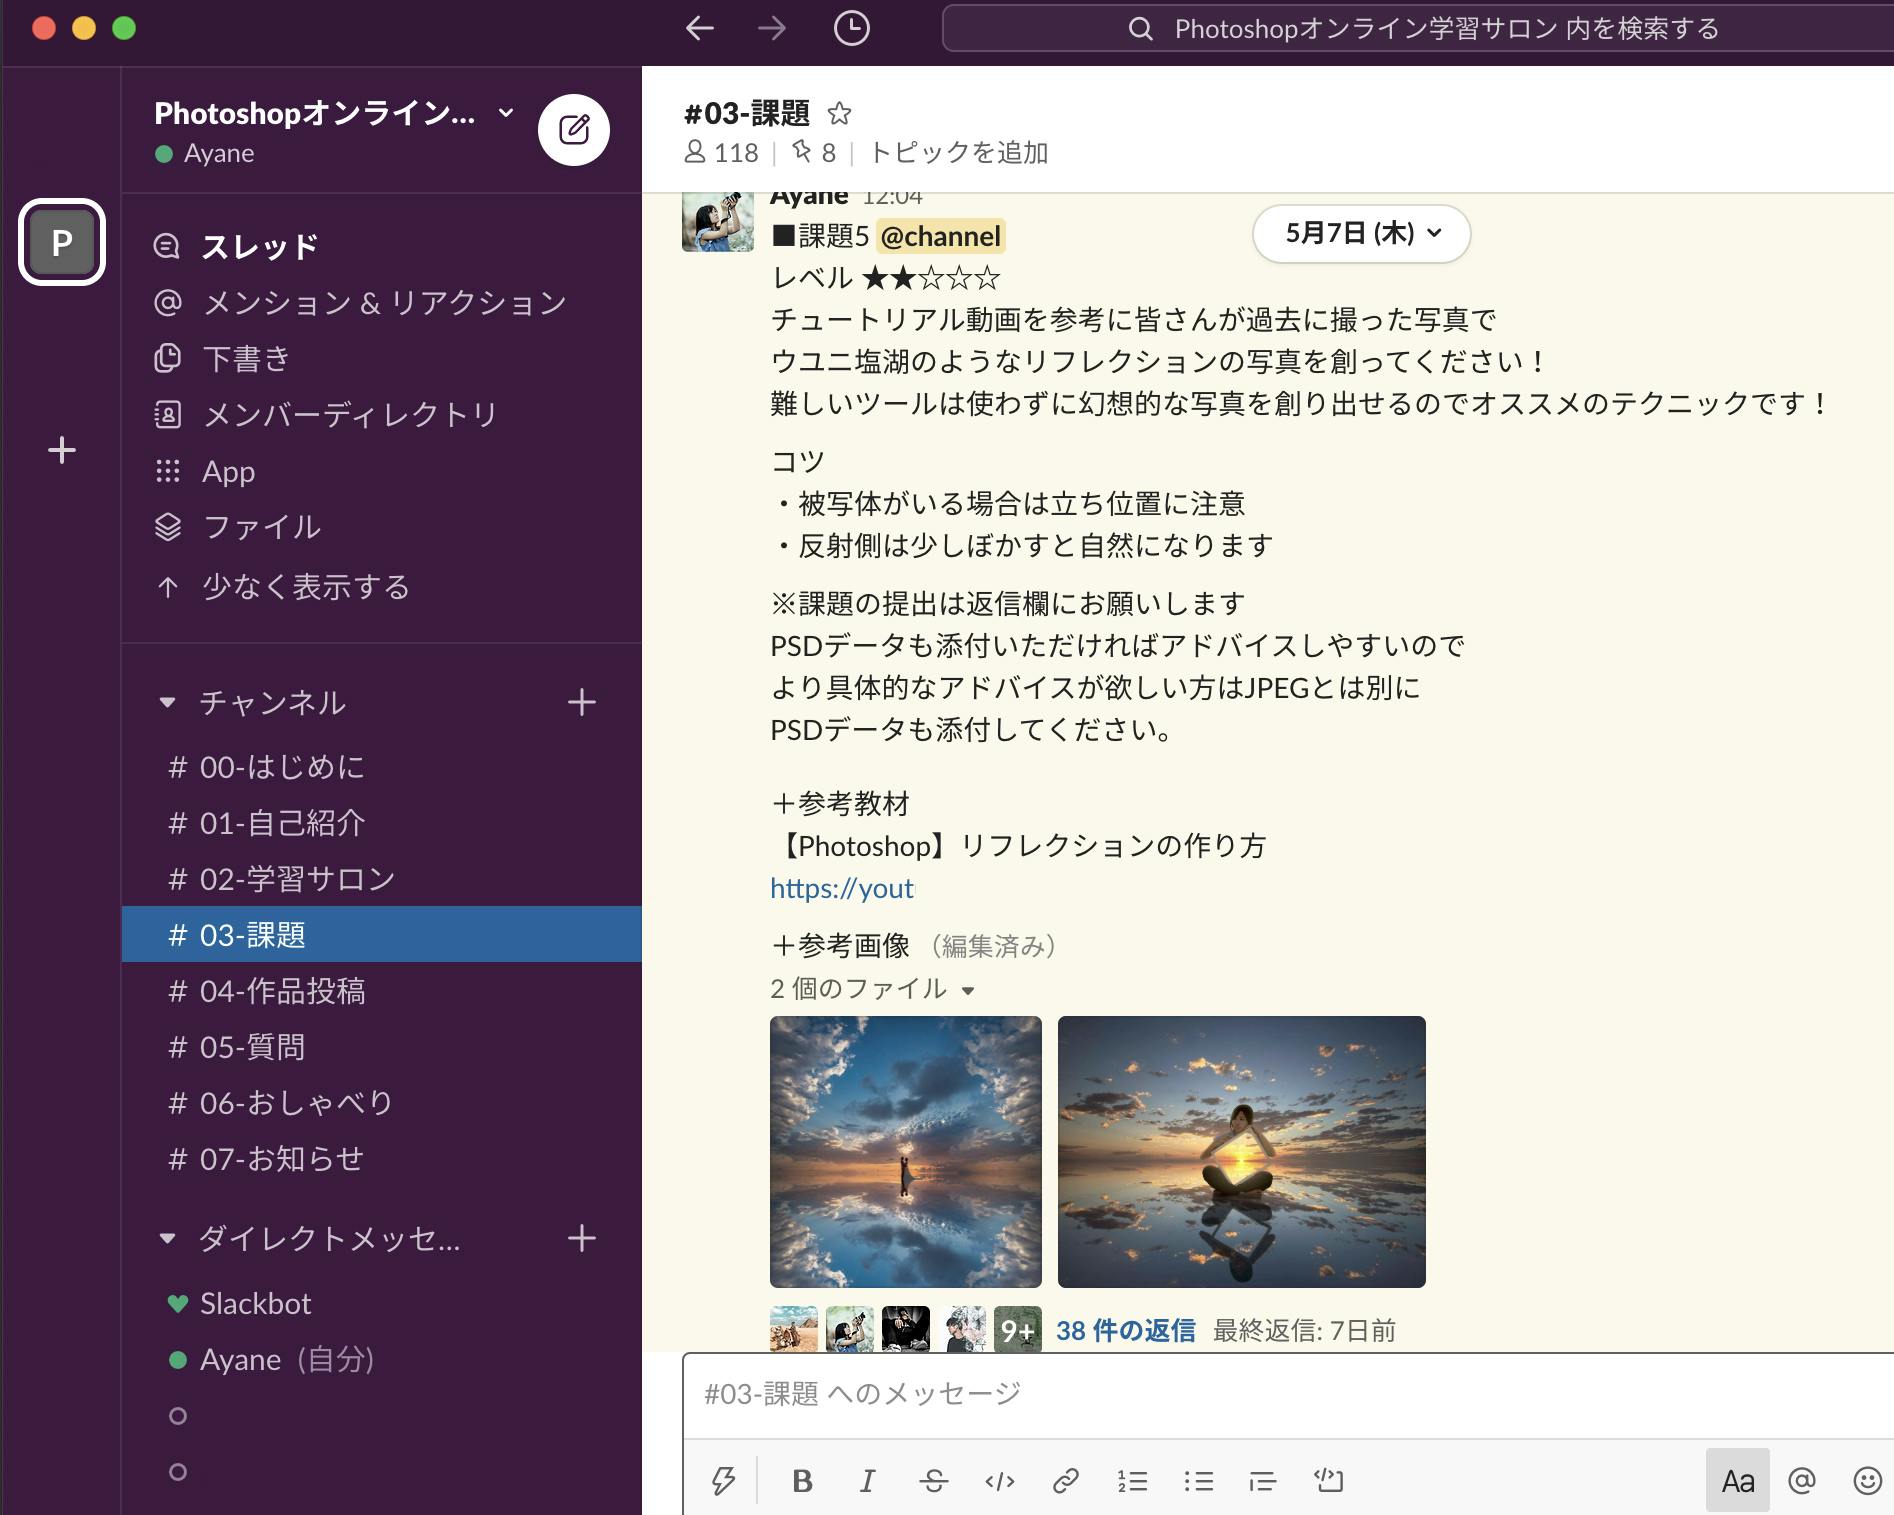Image resolution: width=1894 pixels, height=1515 pixels.
Task: Open channel 07-お知らせ
Action: [381, 1159]
